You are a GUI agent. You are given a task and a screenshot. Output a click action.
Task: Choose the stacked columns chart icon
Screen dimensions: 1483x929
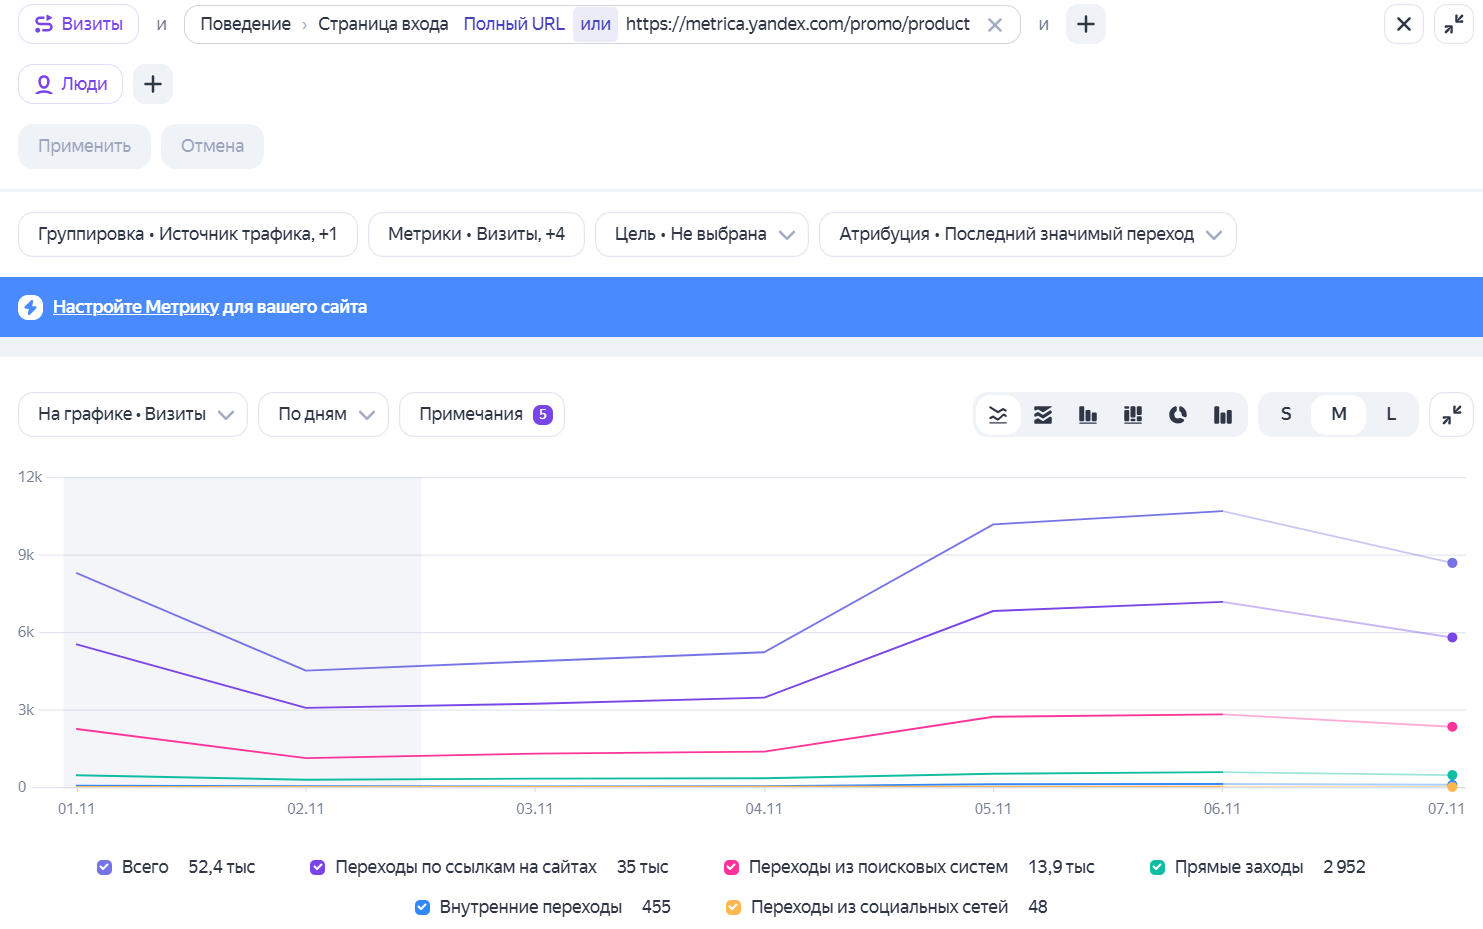point(1133,415)
